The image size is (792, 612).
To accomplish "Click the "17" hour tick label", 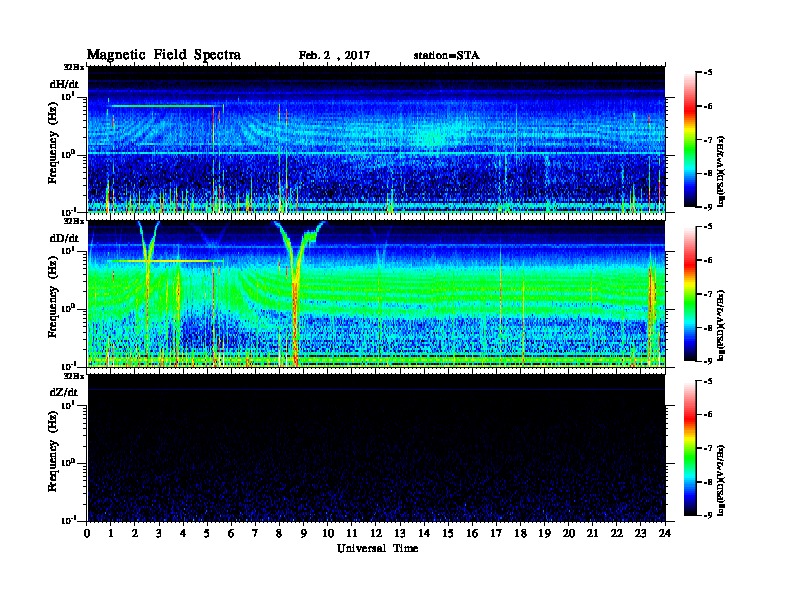I will pos(497,534).
